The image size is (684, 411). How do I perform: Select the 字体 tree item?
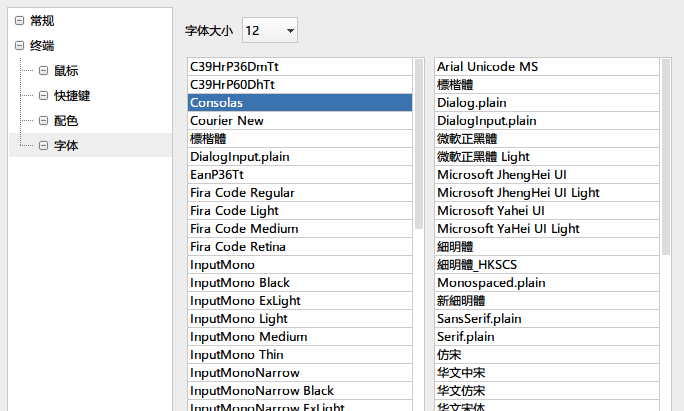pos(66,146)
